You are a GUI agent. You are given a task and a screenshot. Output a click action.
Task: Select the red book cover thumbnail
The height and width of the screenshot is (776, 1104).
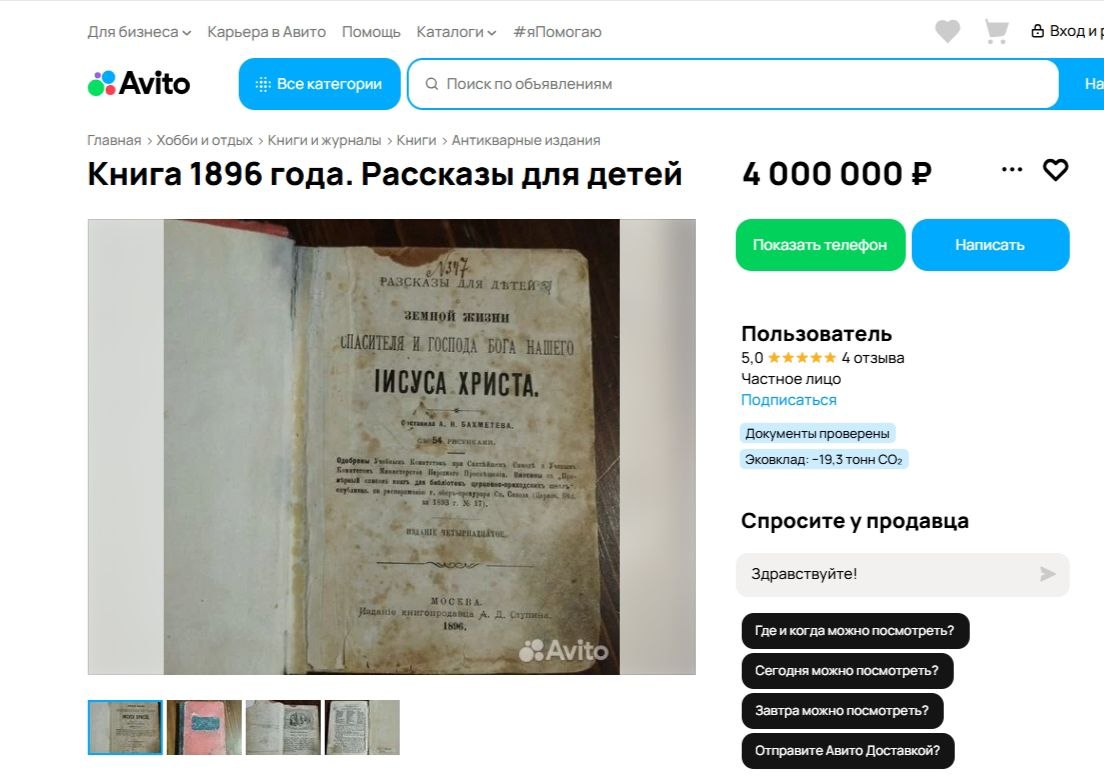click(x=204, y=727)
